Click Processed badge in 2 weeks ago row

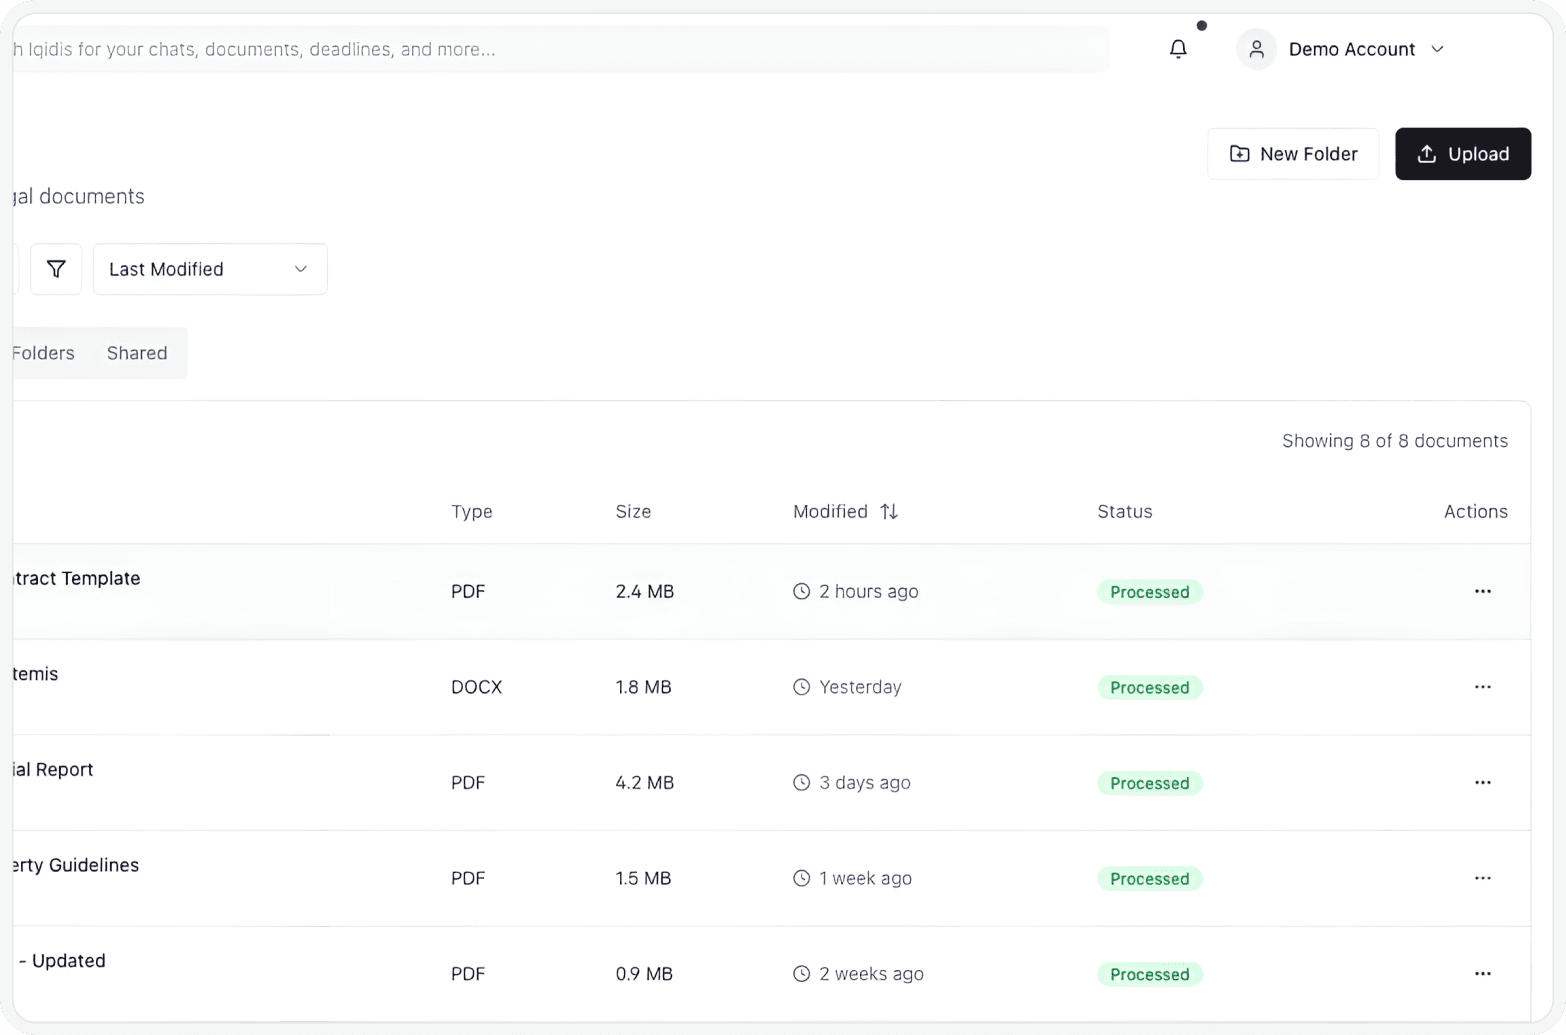click(1149, 974)
